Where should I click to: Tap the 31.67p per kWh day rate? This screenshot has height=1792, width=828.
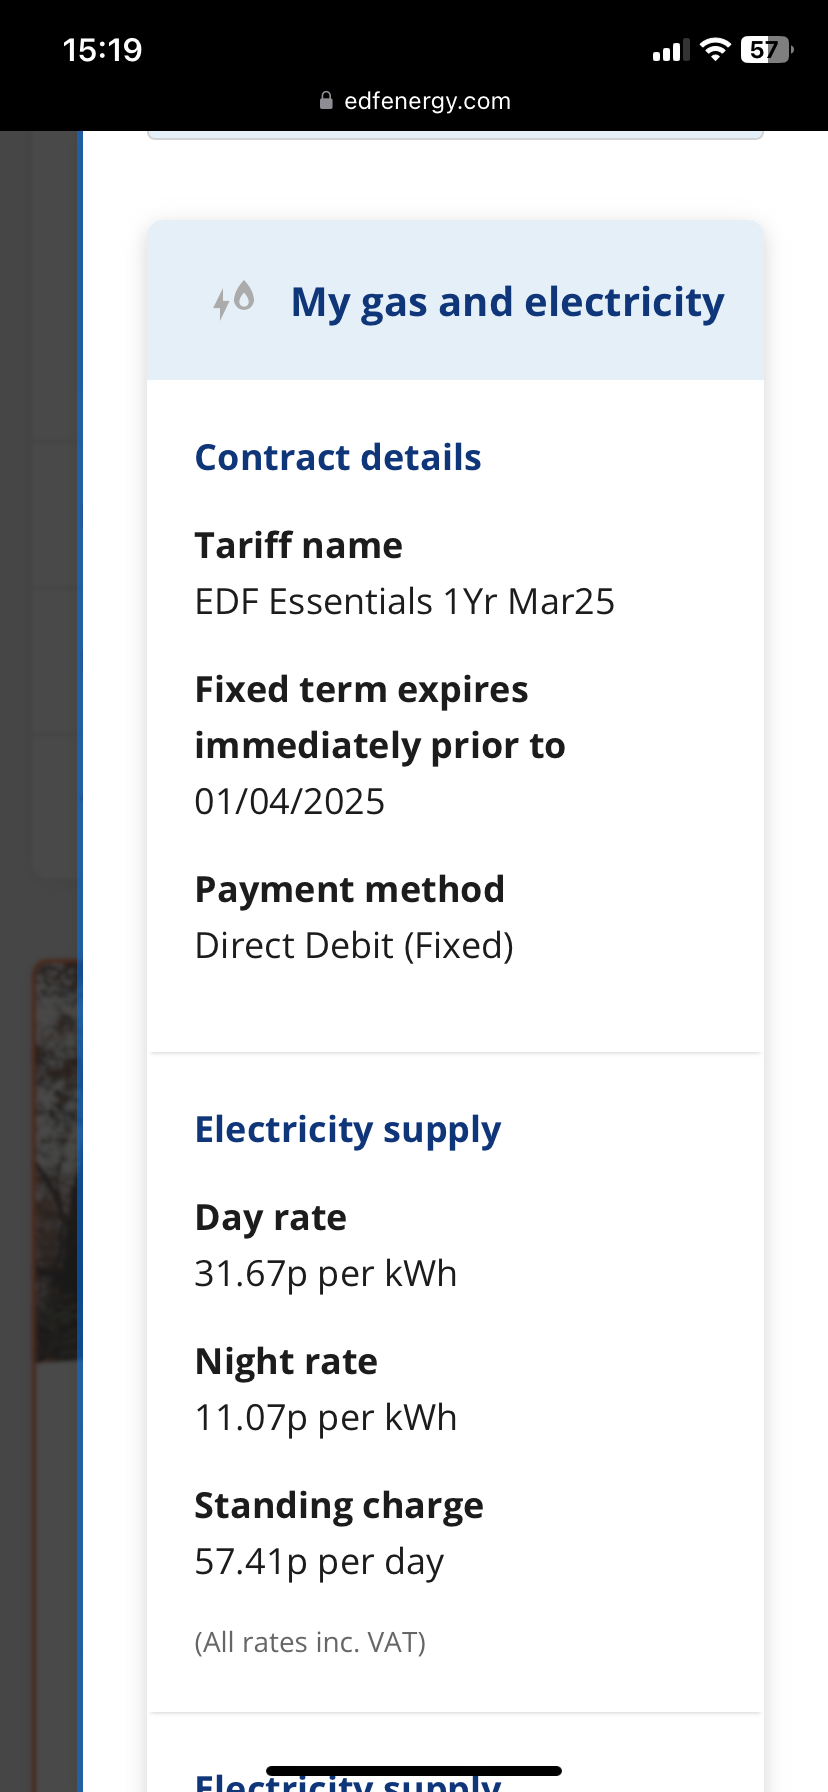click(x=326, y=1274)
